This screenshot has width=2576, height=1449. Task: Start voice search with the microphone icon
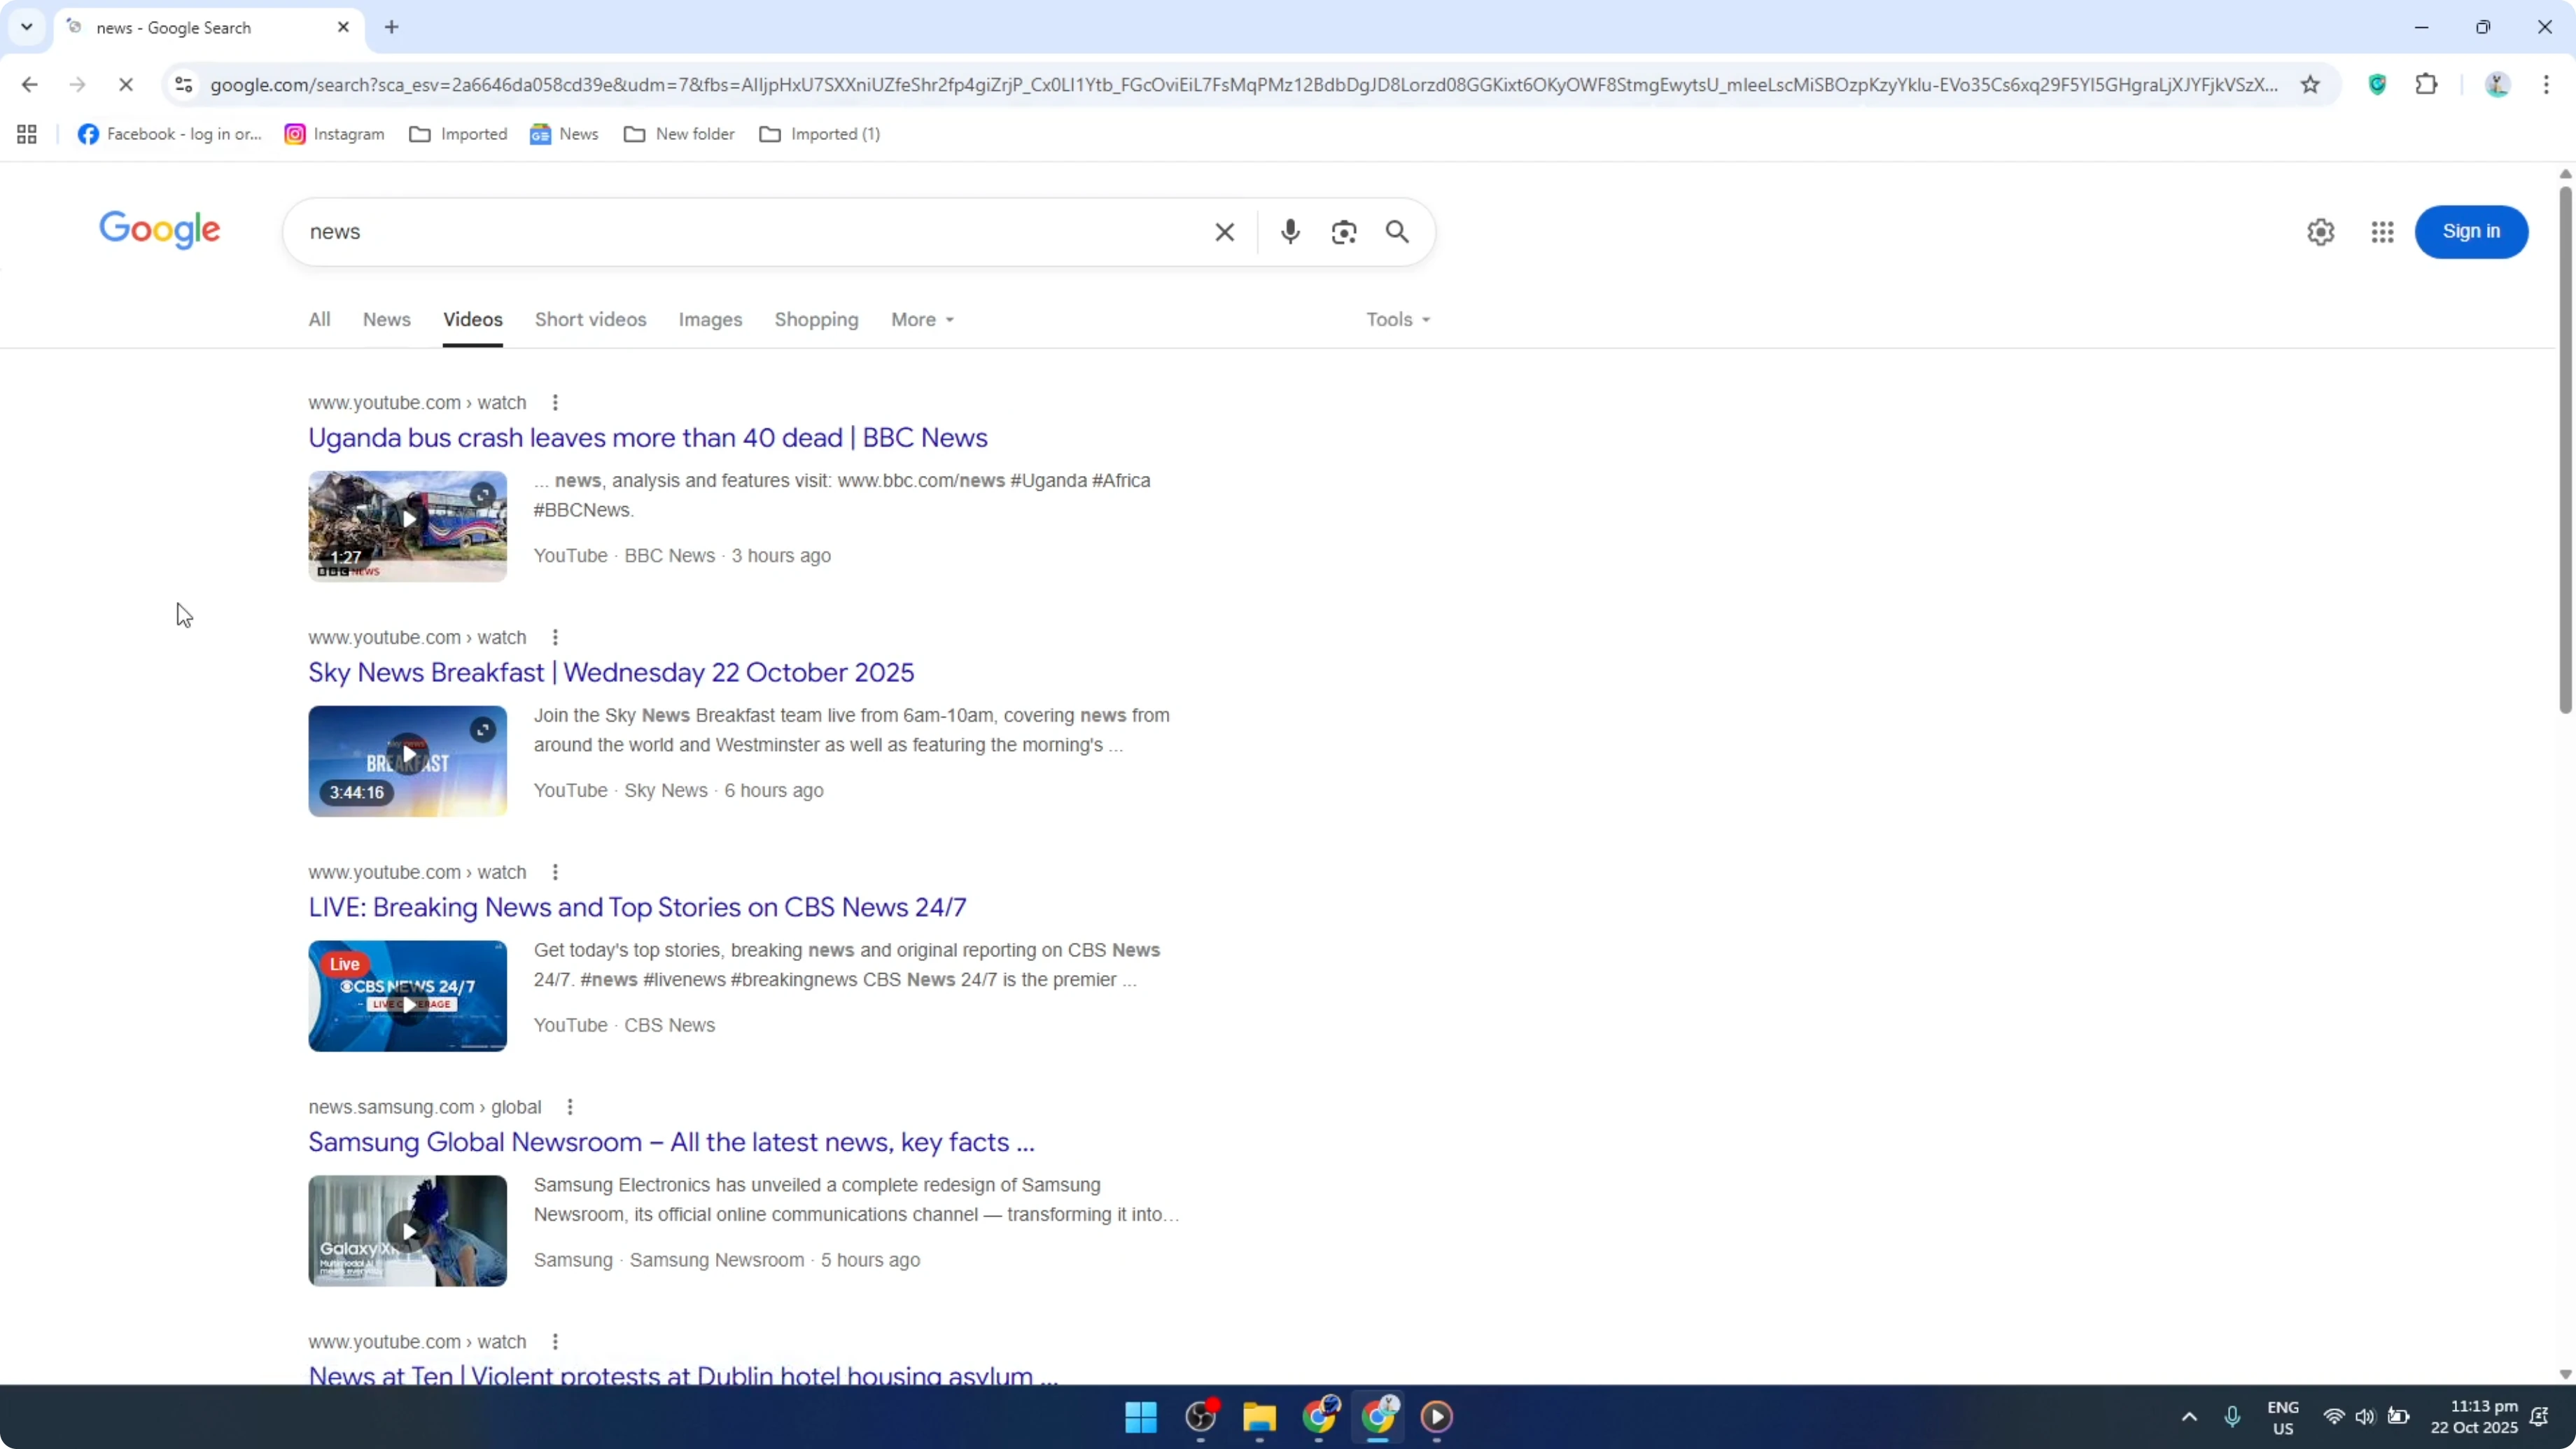1290,232
